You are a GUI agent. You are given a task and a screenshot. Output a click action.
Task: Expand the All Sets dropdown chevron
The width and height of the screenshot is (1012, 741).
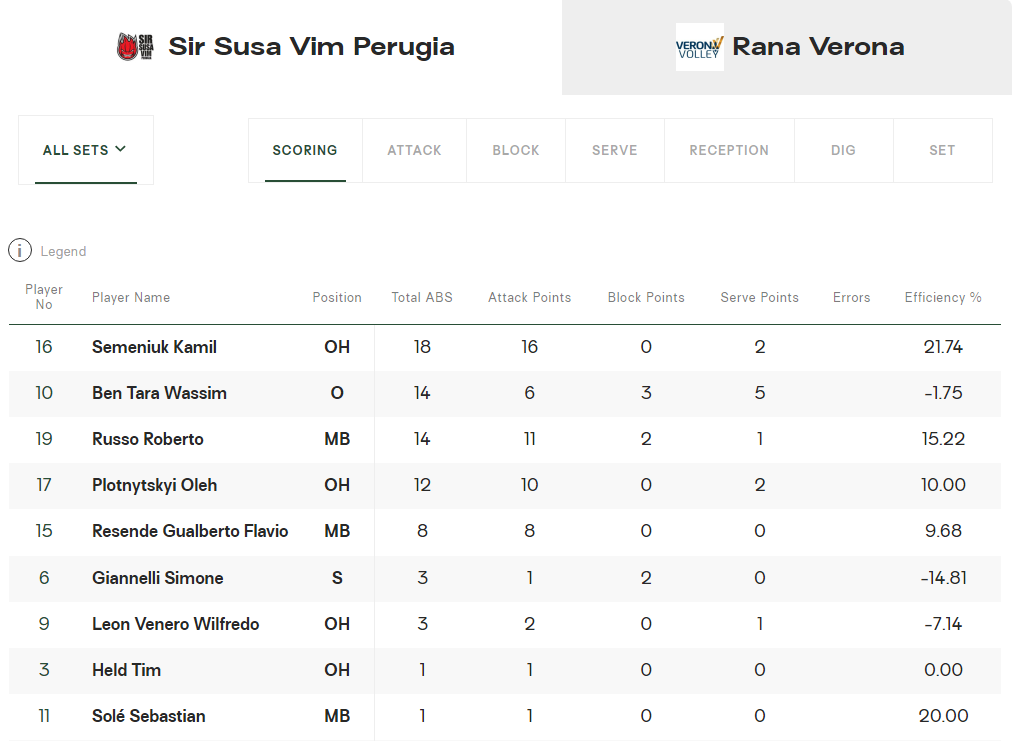[x=121, y=149]
